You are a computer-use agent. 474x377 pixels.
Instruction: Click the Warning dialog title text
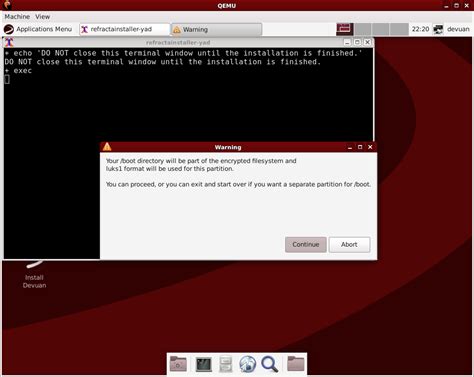click(228, 147)
